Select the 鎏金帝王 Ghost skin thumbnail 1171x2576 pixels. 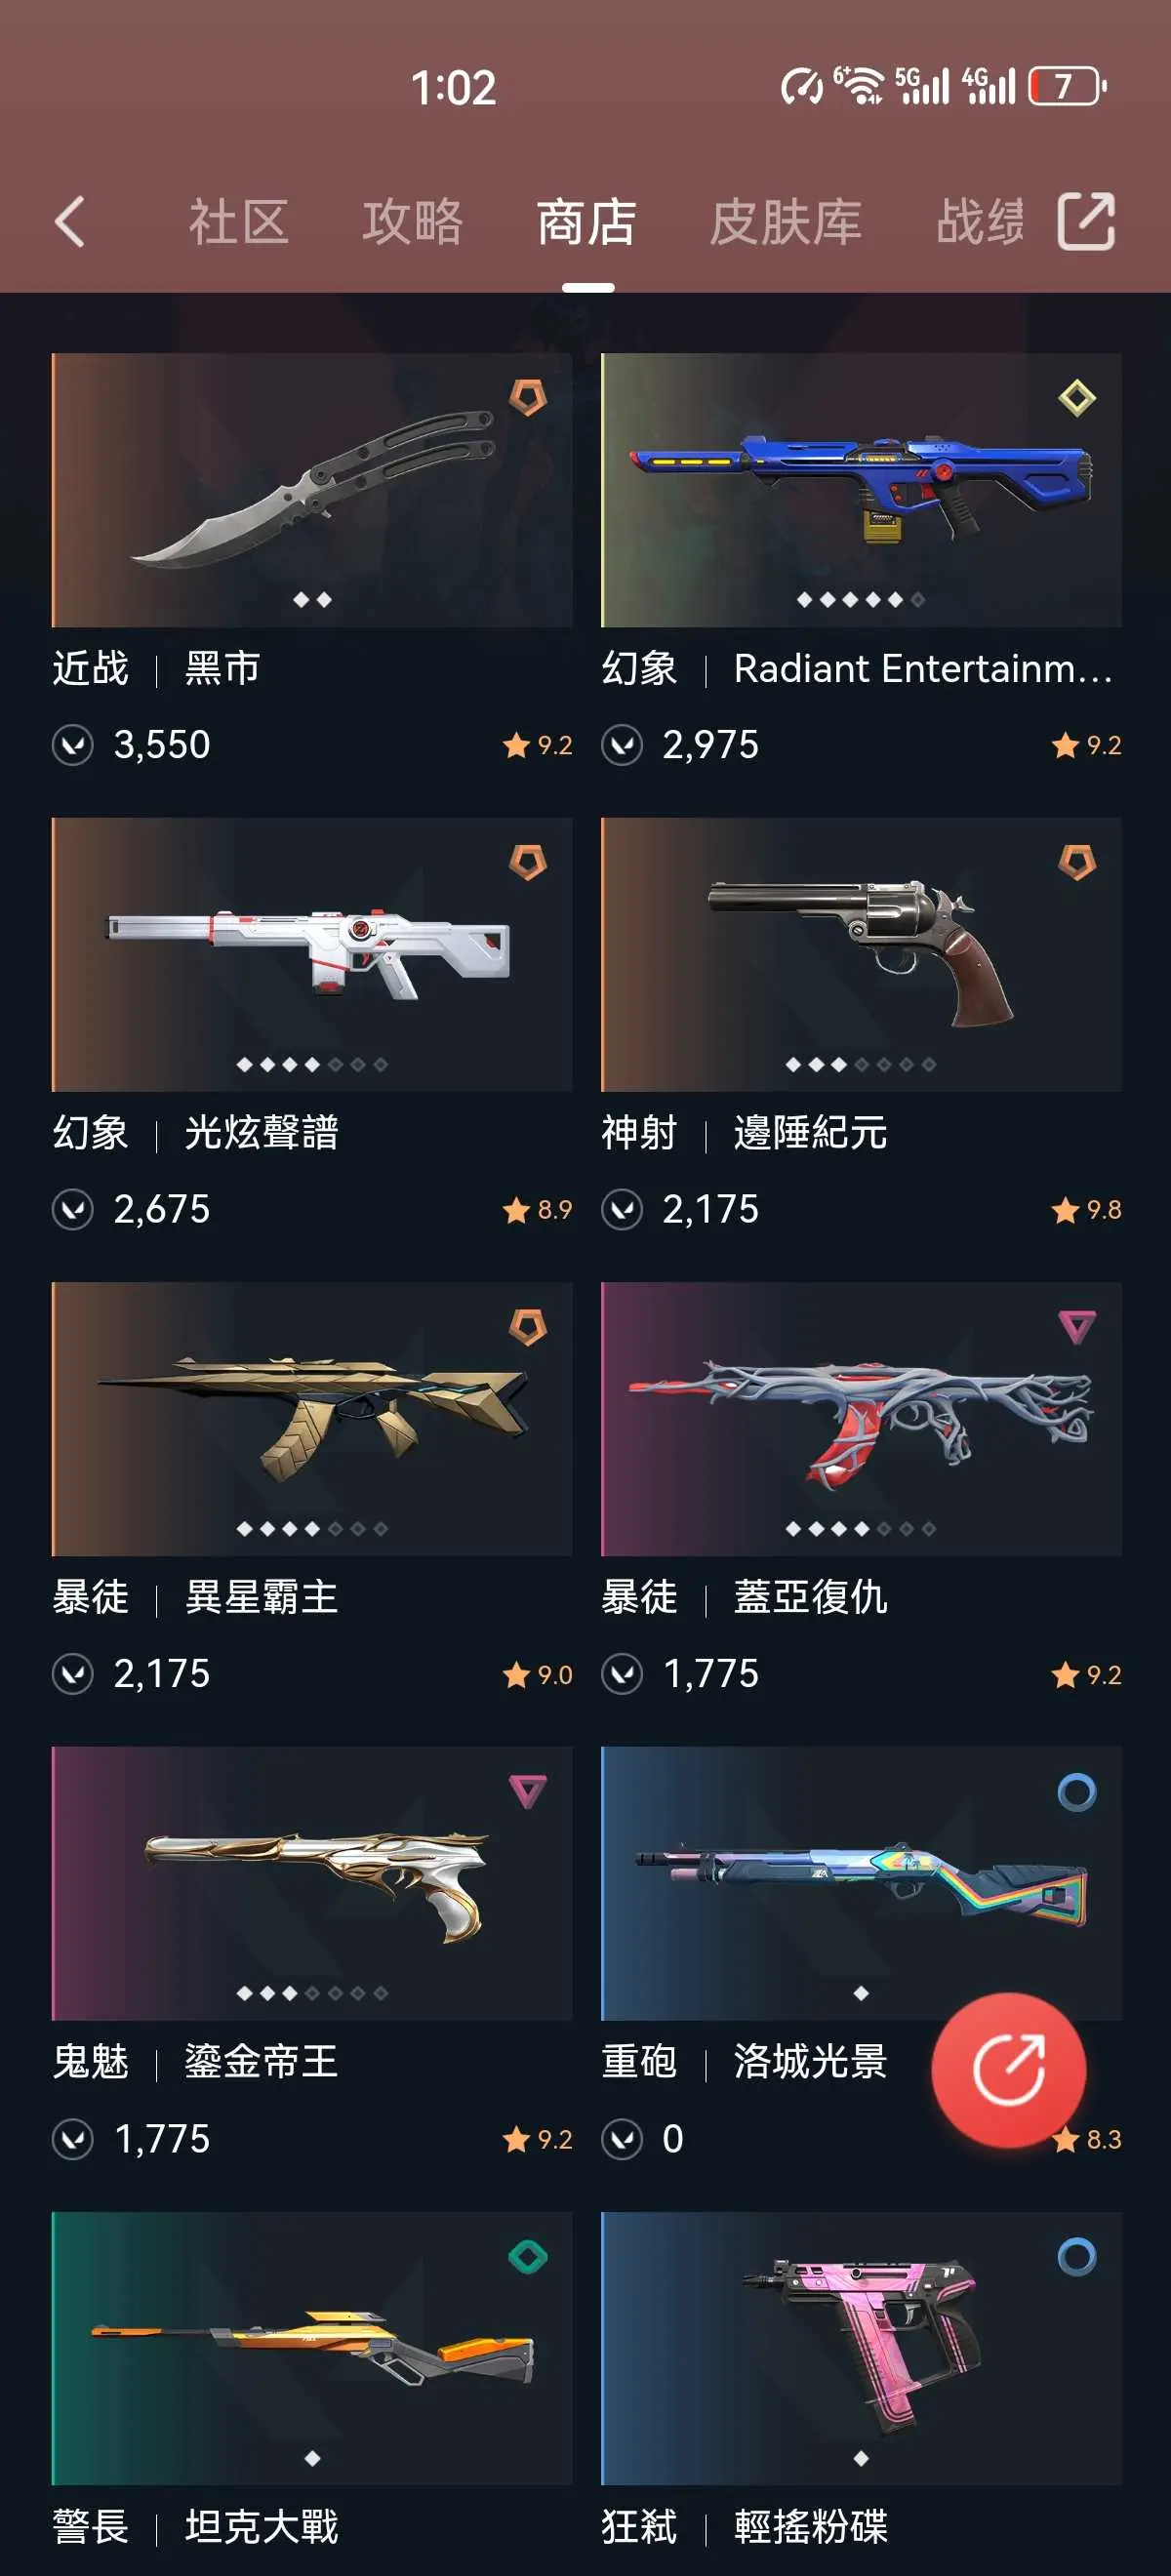coord(312,1884)
